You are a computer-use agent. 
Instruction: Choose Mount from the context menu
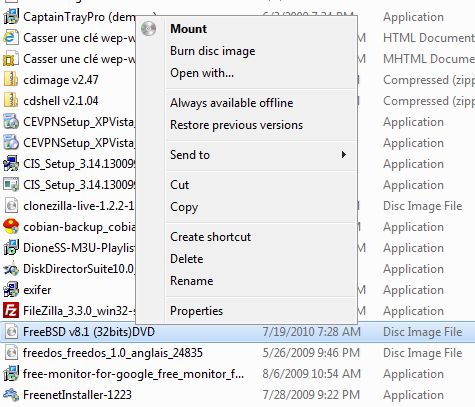[189, 29]
